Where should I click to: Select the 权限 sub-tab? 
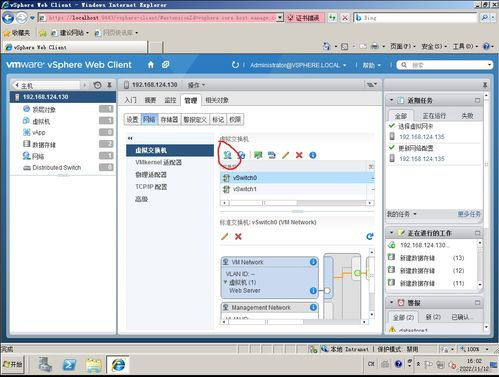pyautogui.click(x=235, y=119)
